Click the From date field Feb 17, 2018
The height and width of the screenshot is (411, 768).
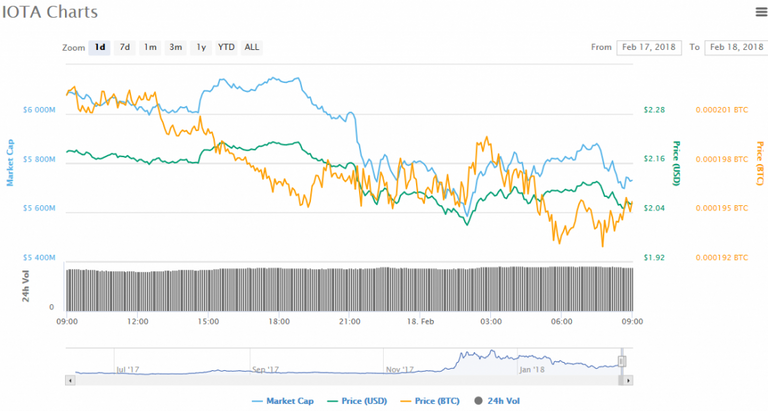click(648, 48)
